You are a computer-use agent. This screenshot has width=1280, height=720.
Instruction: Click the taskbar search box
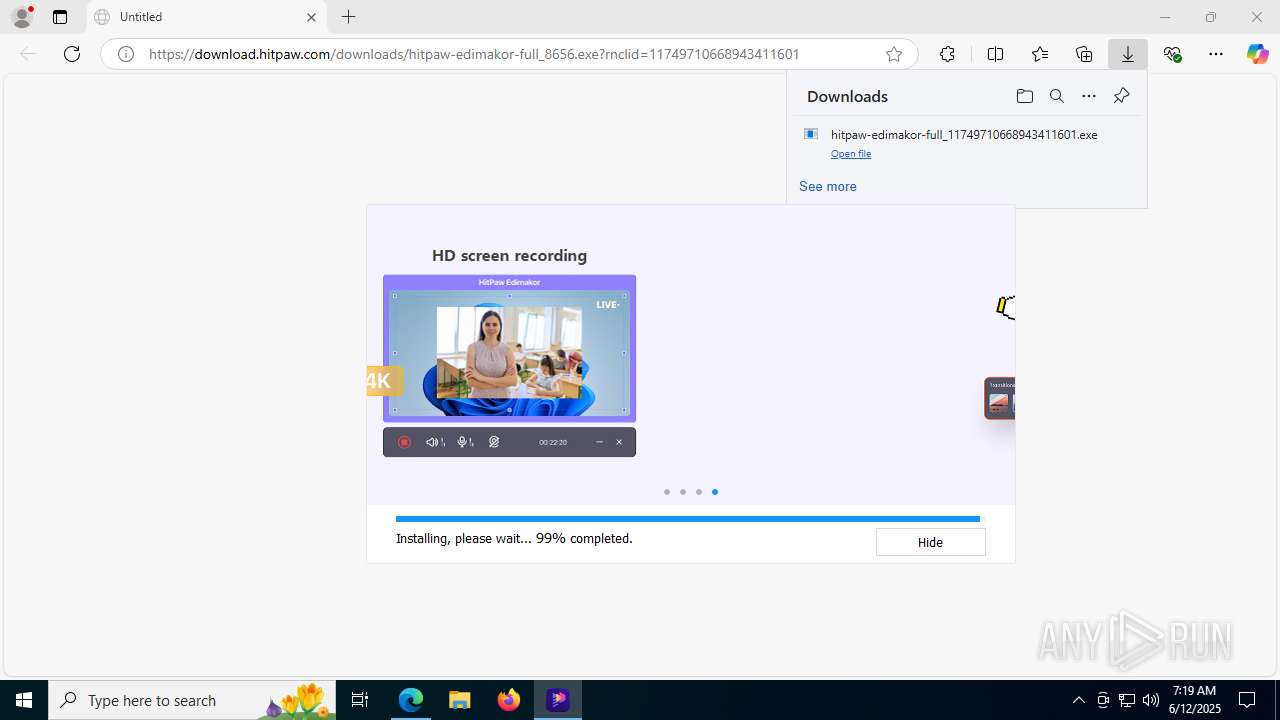[192, 700]
